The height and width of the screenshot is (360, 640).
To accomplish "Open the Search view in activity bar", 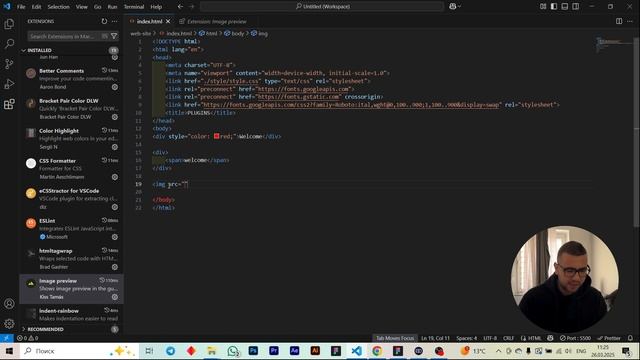I will point(9,44).
